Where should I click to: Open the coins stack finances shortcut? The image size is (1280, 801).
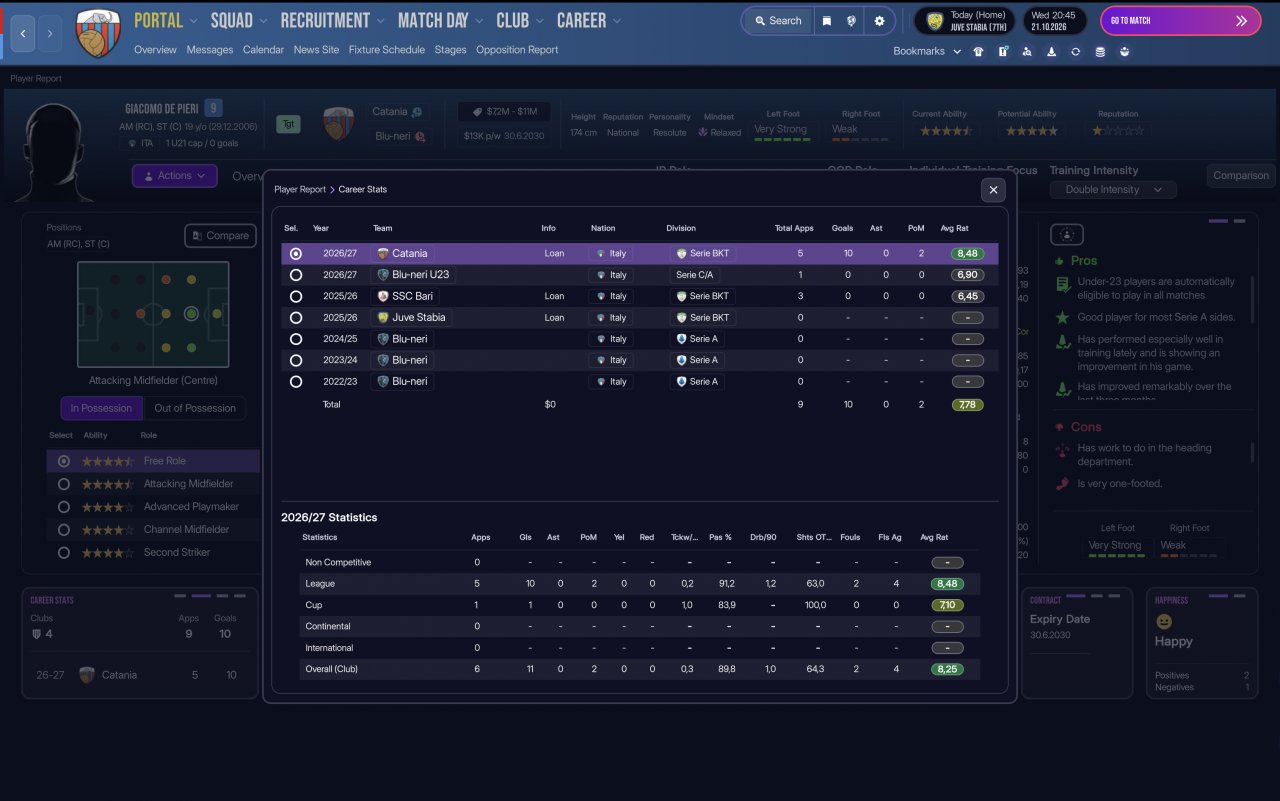tap(1101, 51)
